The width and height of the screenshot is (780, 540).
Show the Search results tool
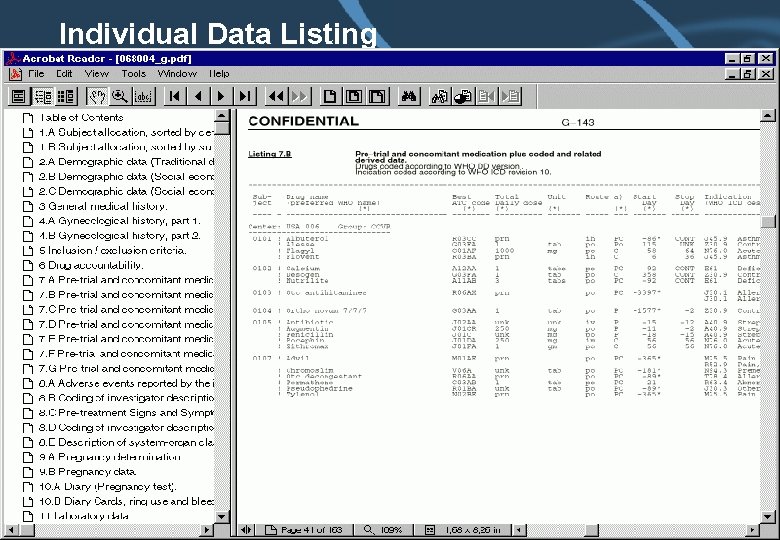point(463,96)
